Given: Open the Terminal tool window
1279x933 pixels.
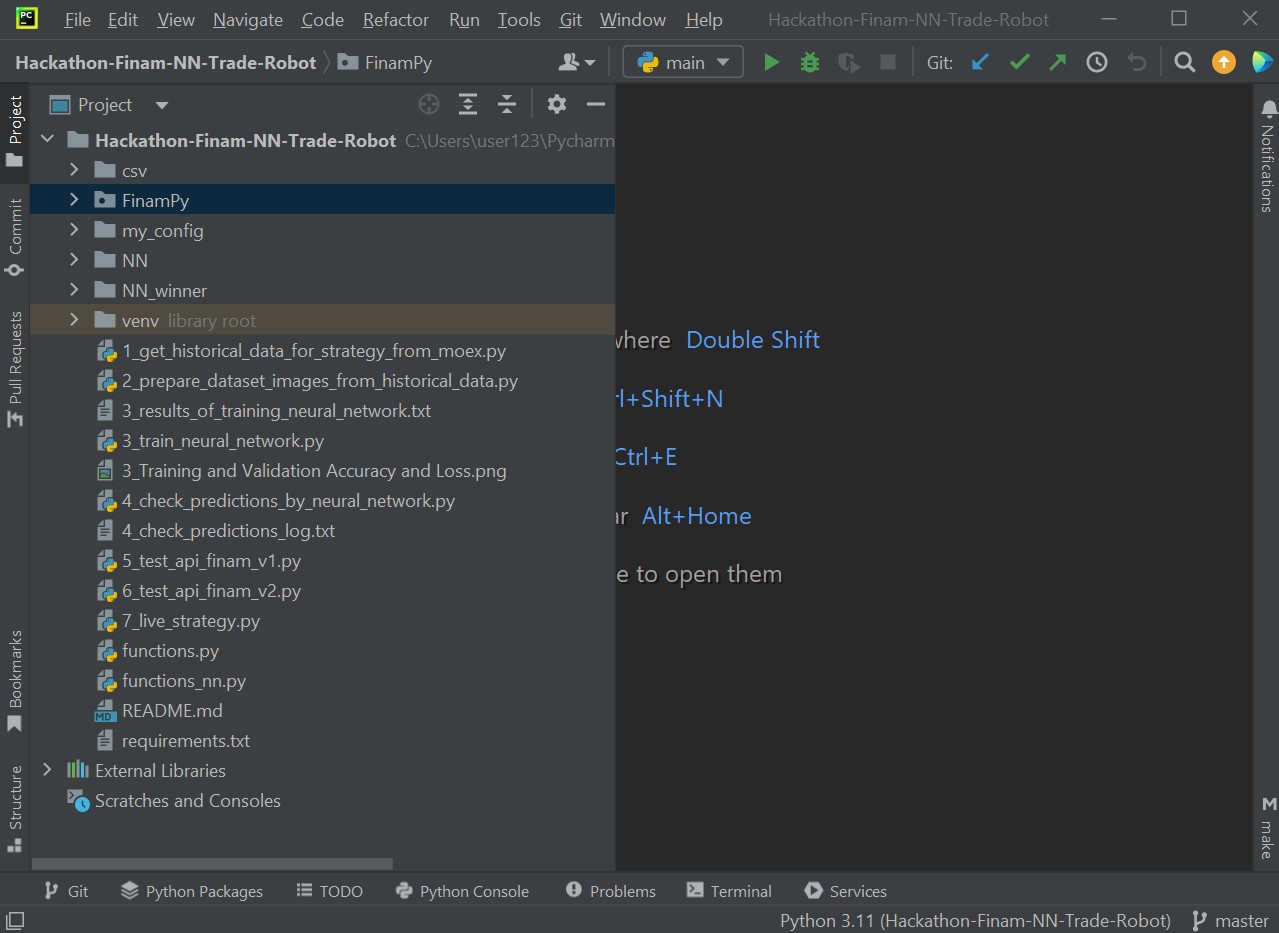Looking at the screenshot, I should pos(729,891).
